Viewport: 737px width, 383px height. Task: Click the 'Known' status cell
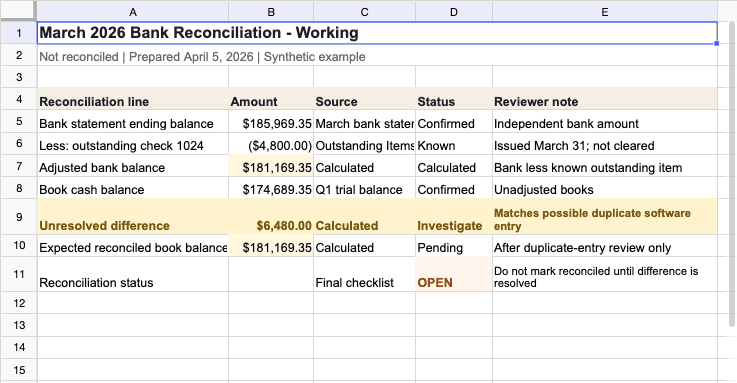pos(454,143)
